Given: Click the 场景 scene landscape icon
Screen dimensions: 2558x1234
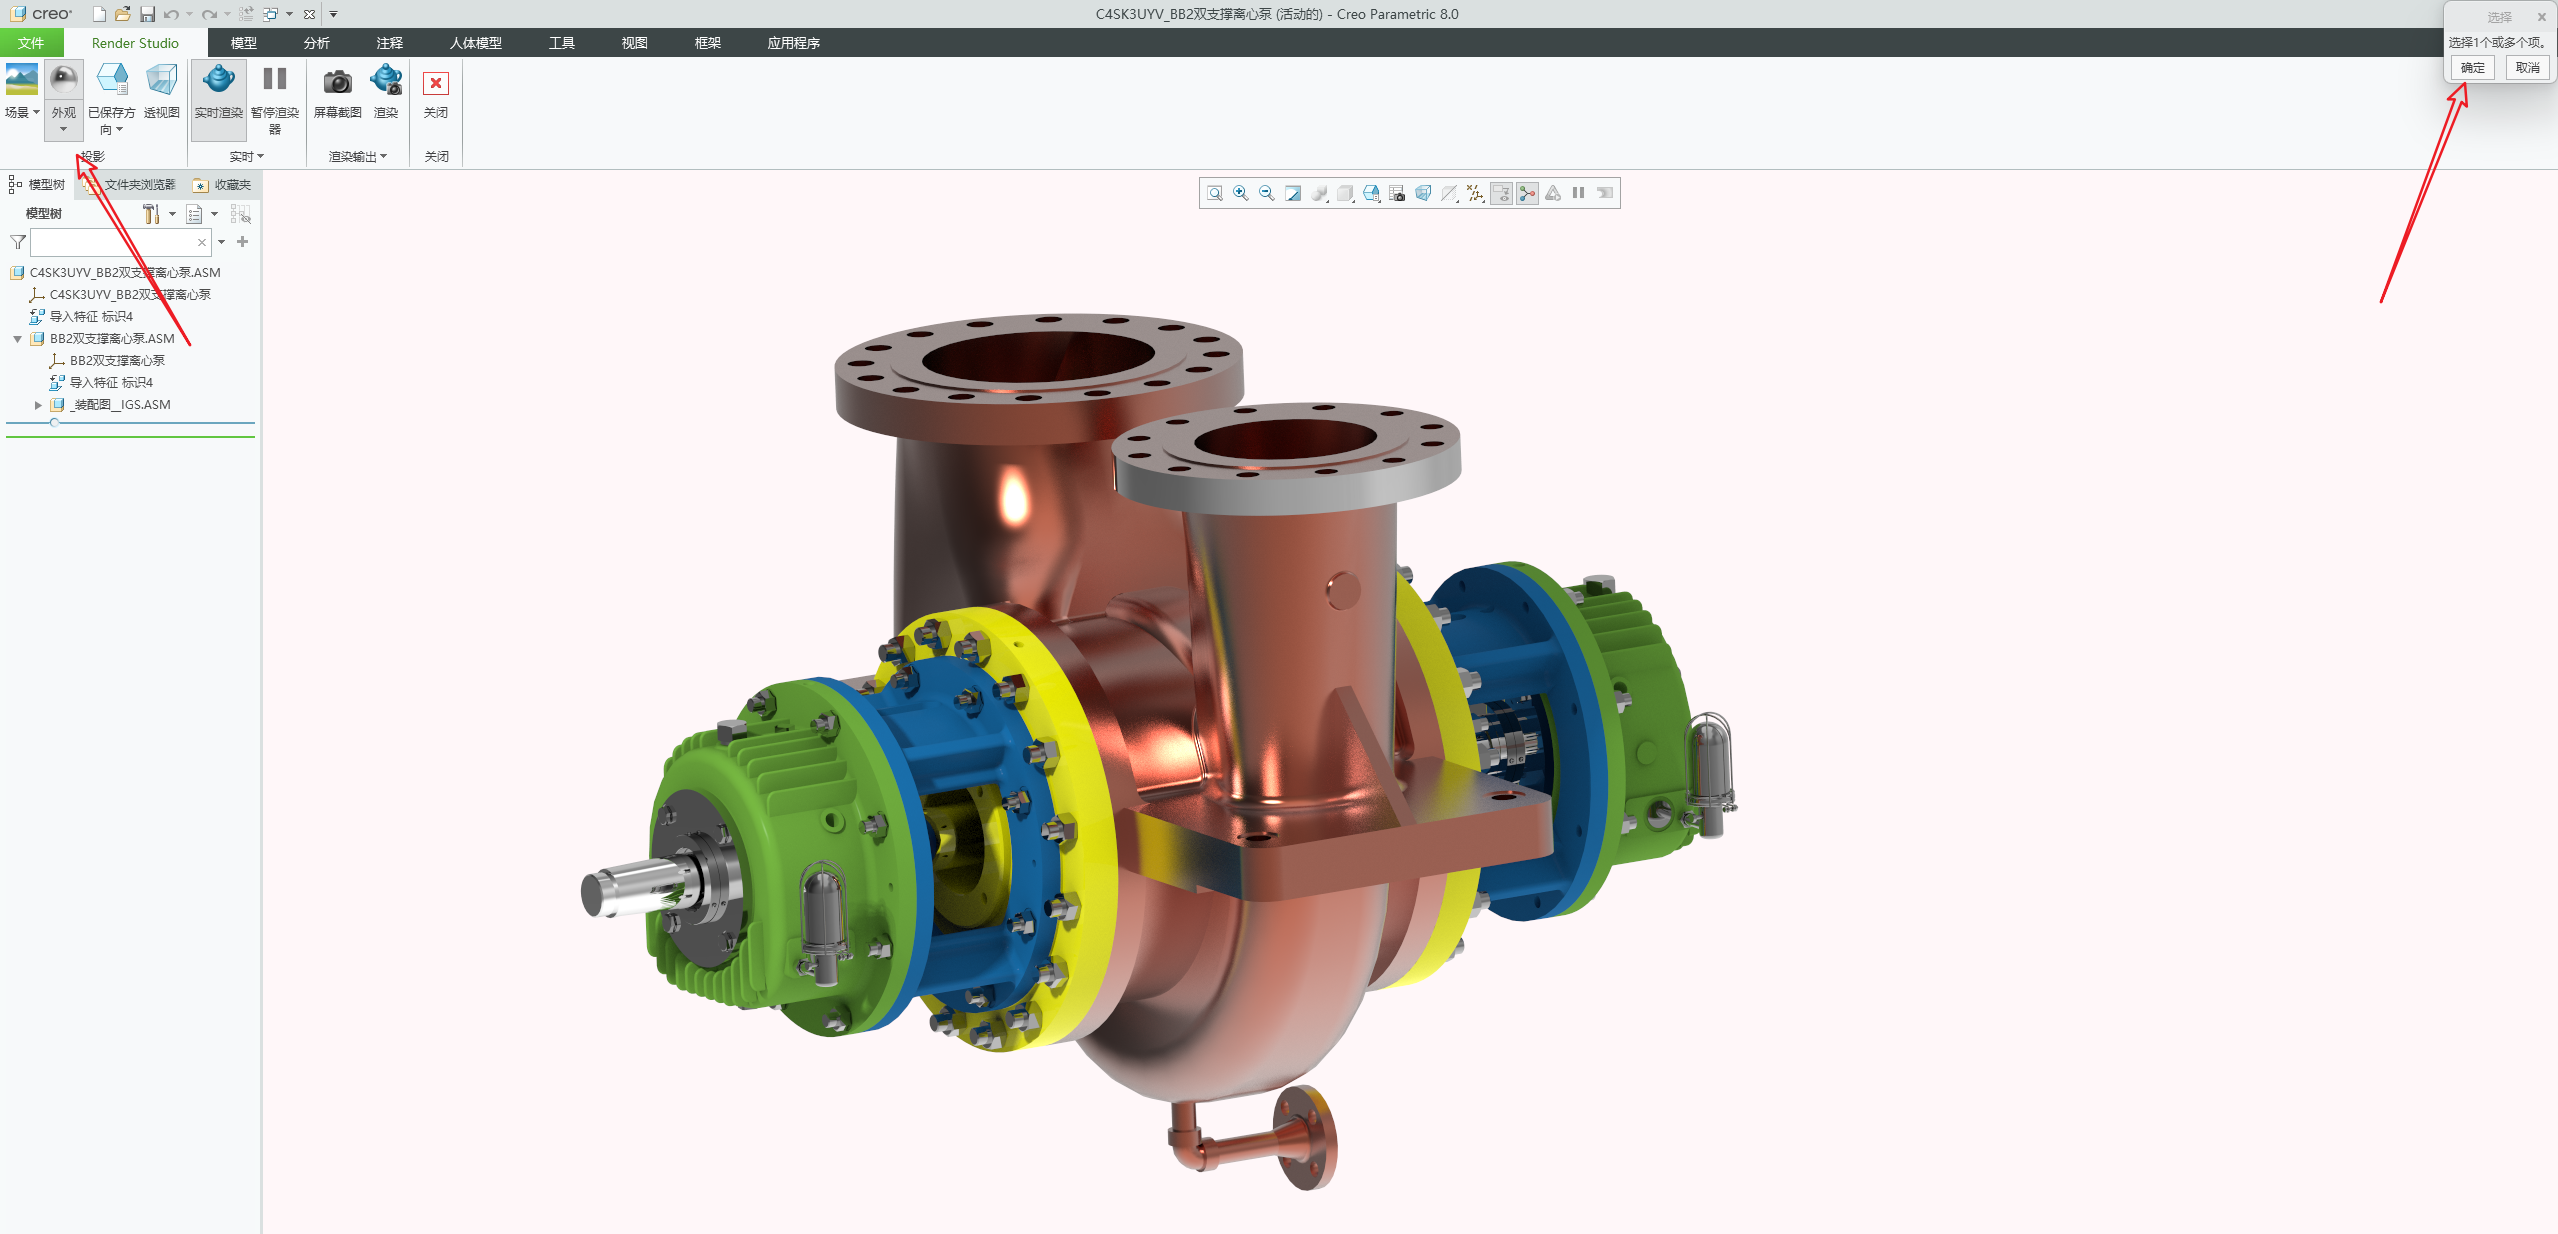Looking at the screenshot, I should [21, 80].
